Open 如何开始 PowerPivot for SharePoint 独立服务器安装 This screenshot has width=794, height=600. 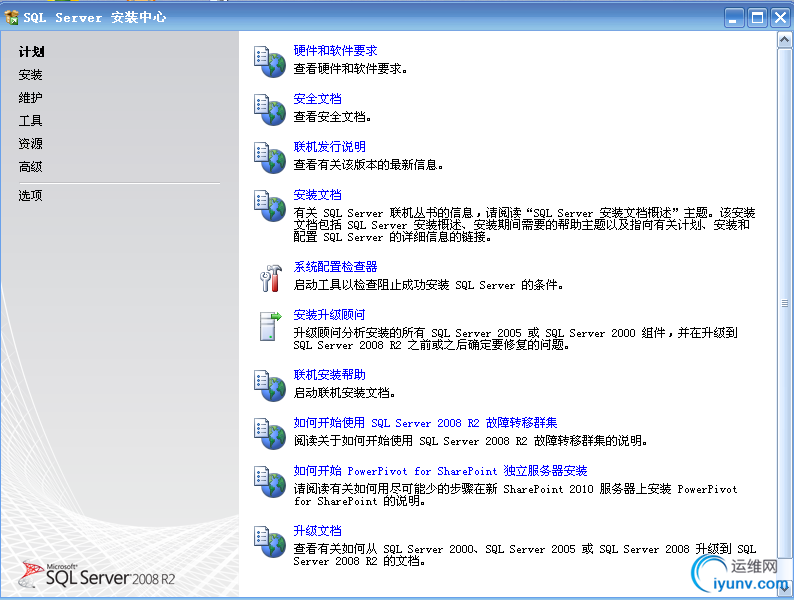pyautogui.click(x=441, y=471)
